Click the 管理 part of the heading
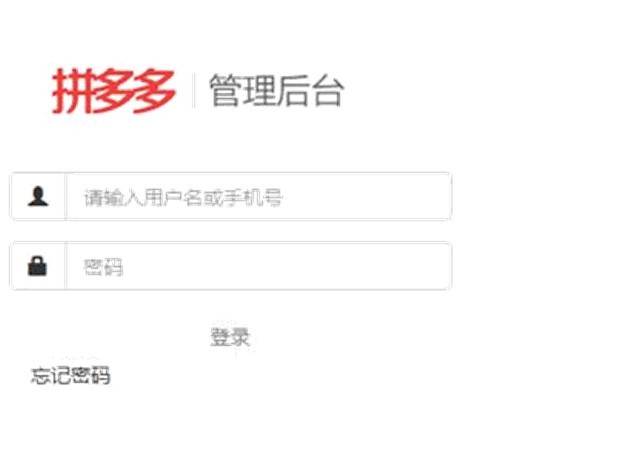 point(242,91)
